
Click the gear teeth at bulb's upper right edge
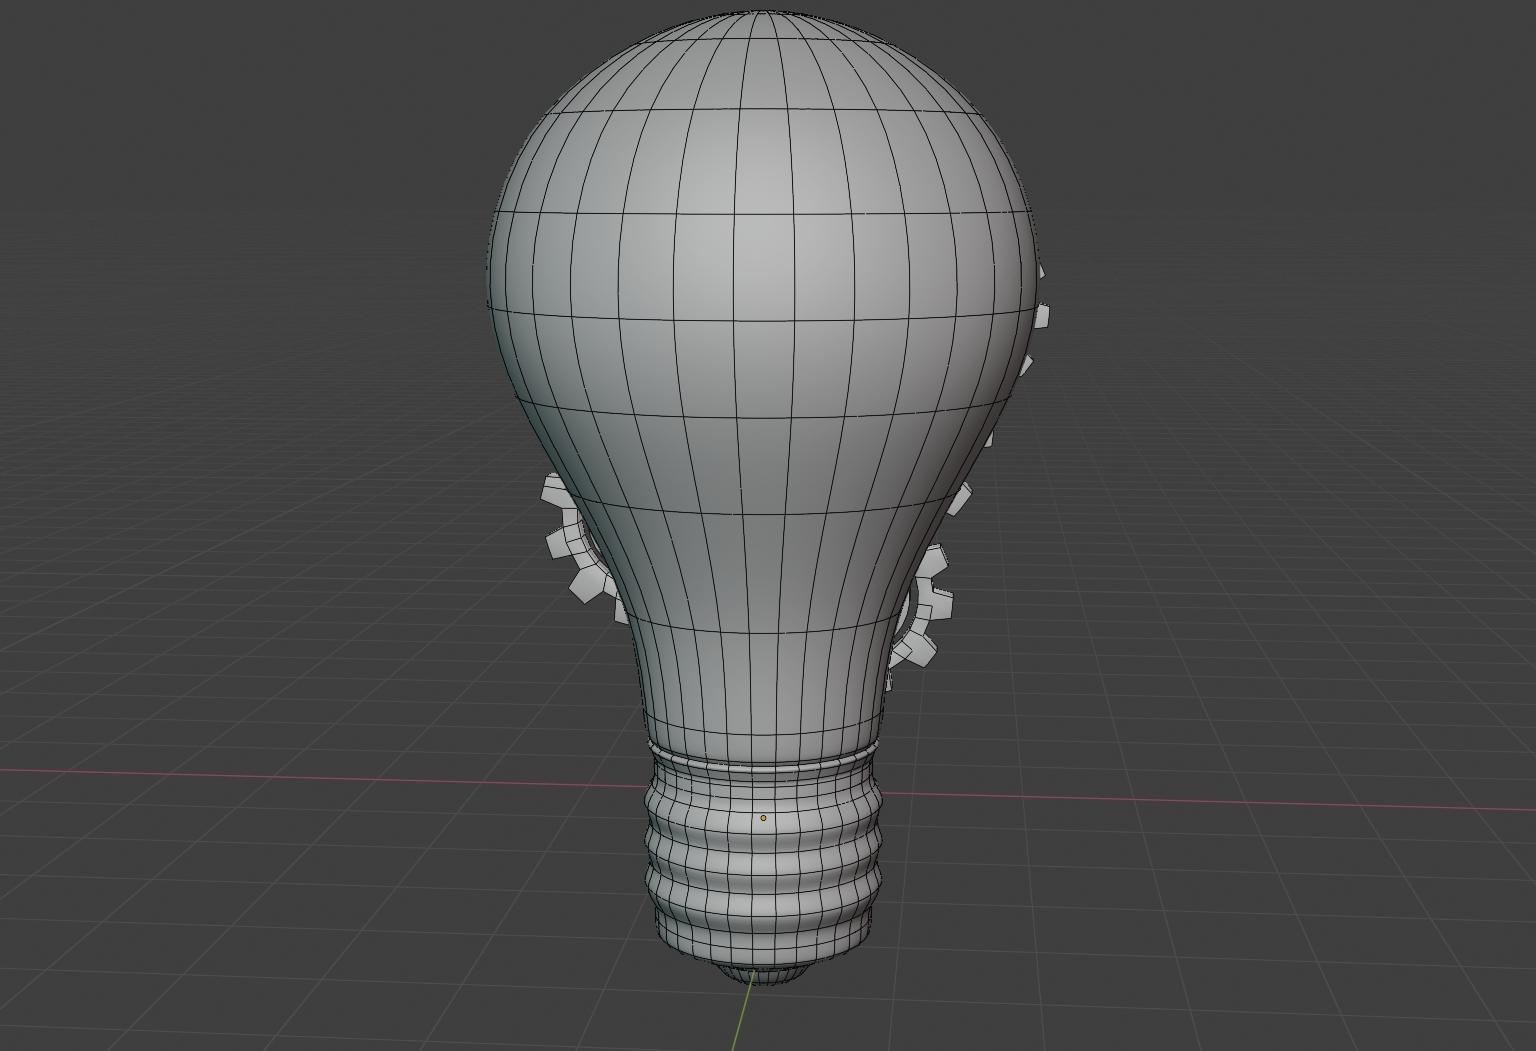click(x=1039, y=316)
